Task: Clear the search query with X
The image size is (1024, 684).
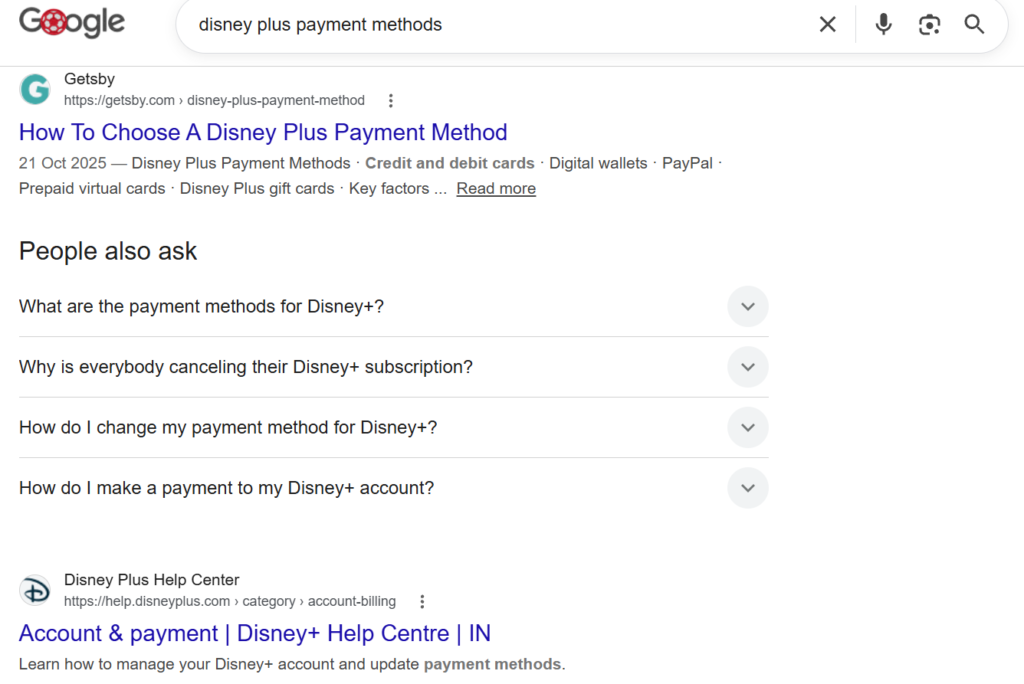Action: (827, 25)
